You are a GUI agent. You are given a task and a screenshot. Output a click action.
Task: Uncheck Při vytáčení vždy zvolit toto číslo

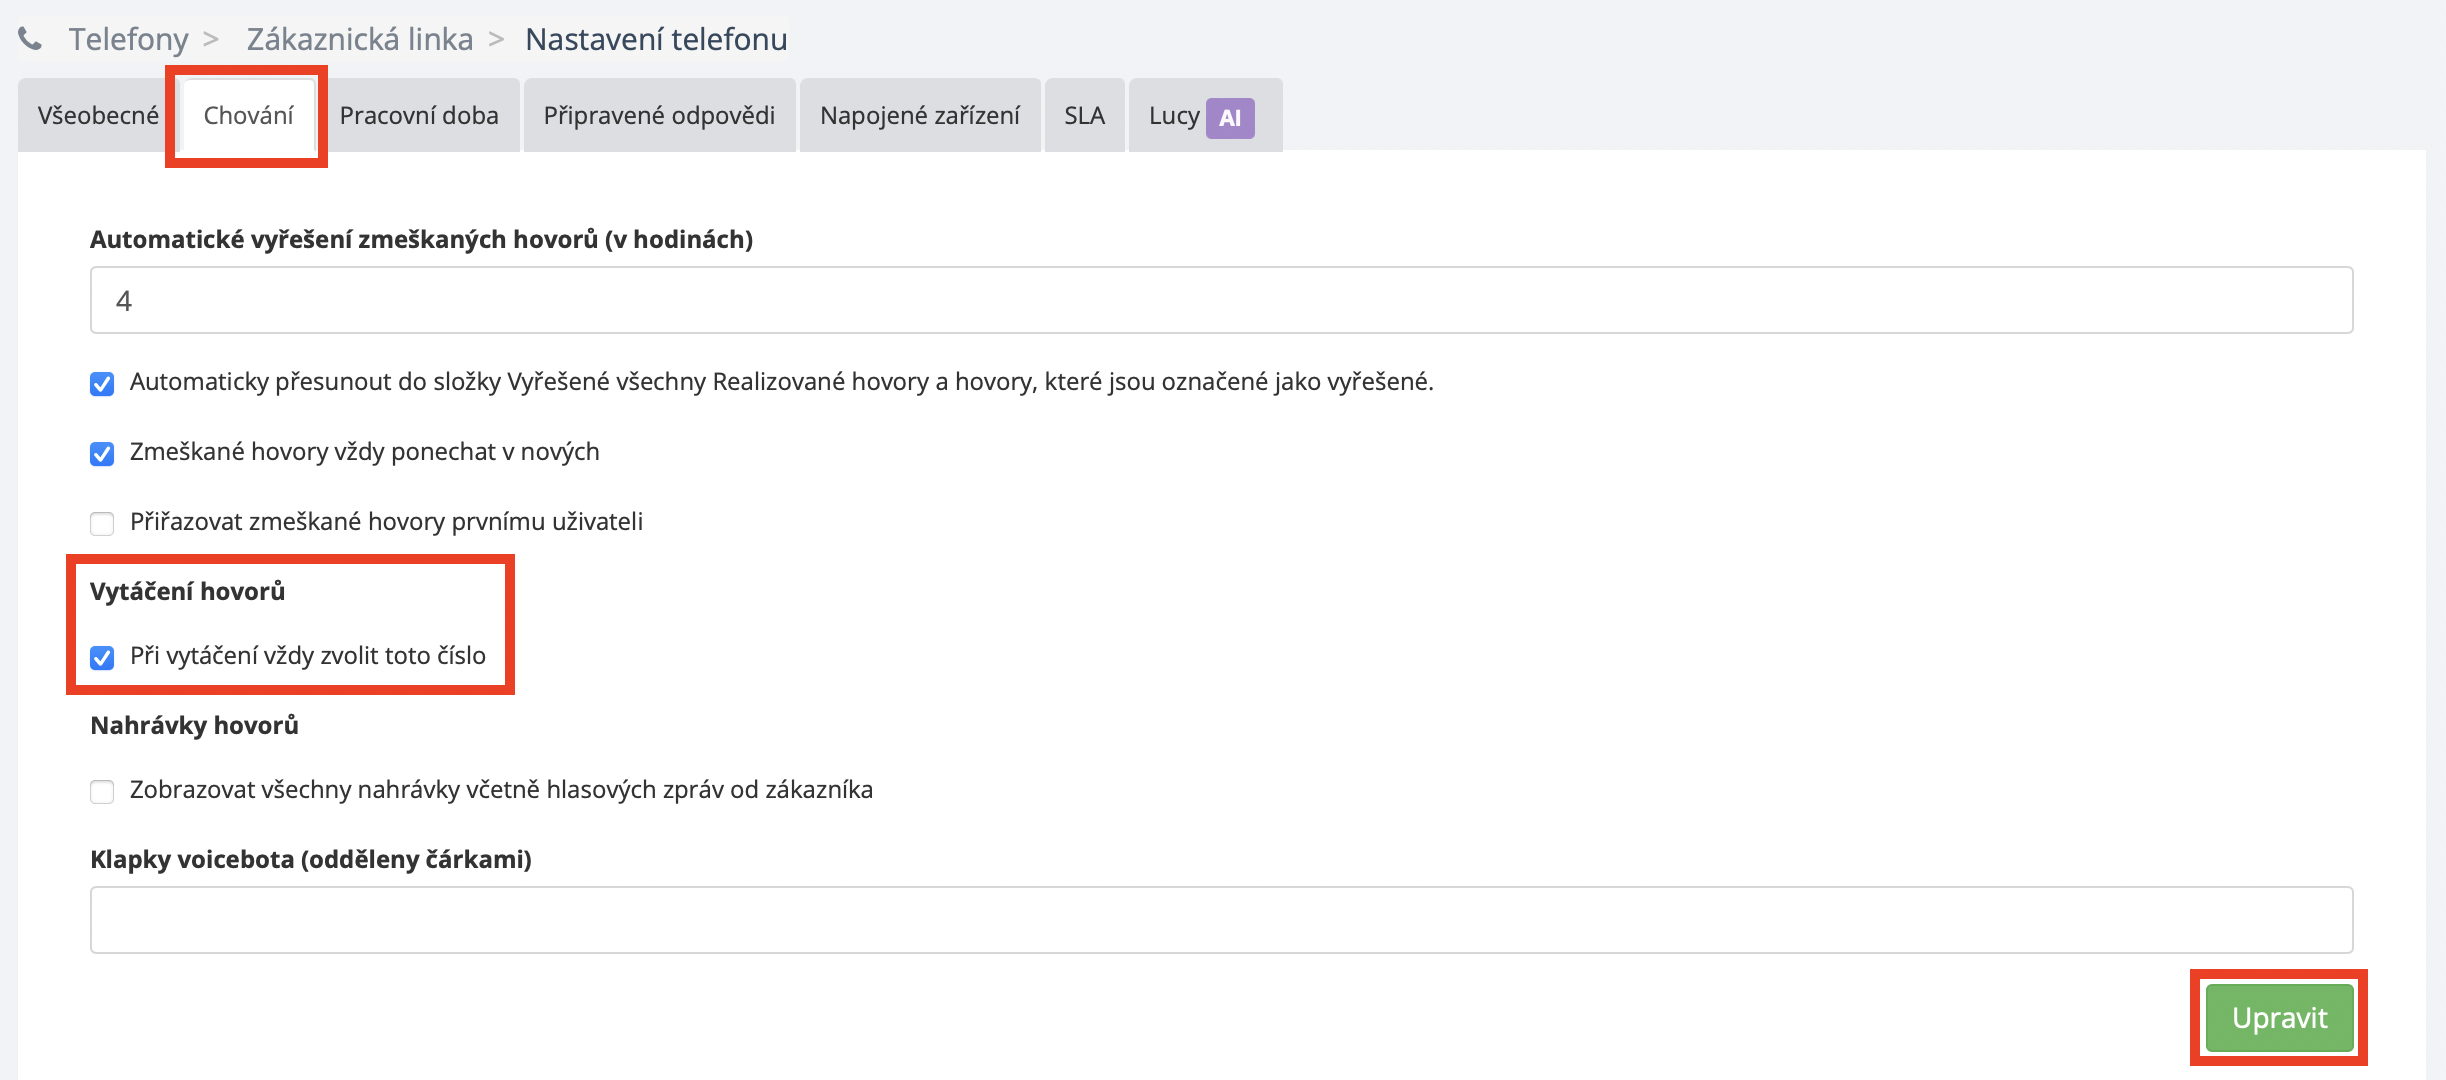[x=102, y=658]
